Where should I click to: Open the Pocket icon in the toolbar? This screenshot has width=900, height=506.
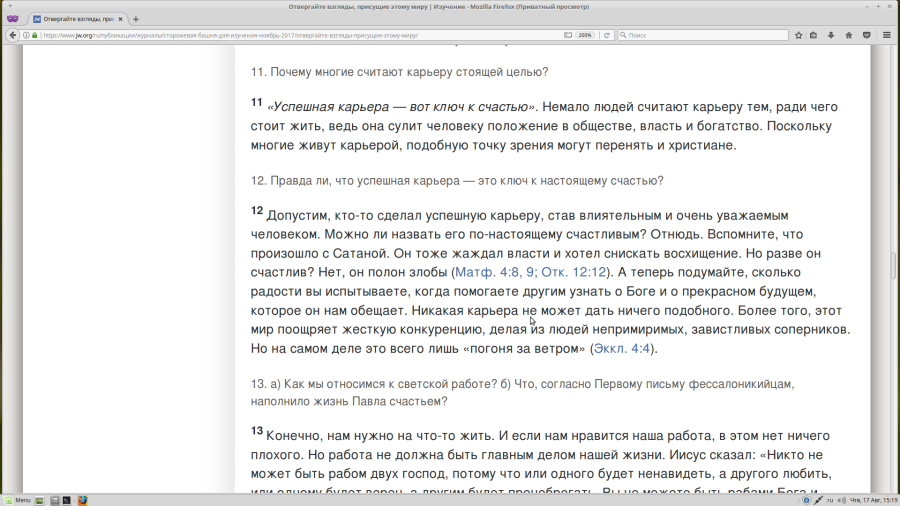pos(867,35)
